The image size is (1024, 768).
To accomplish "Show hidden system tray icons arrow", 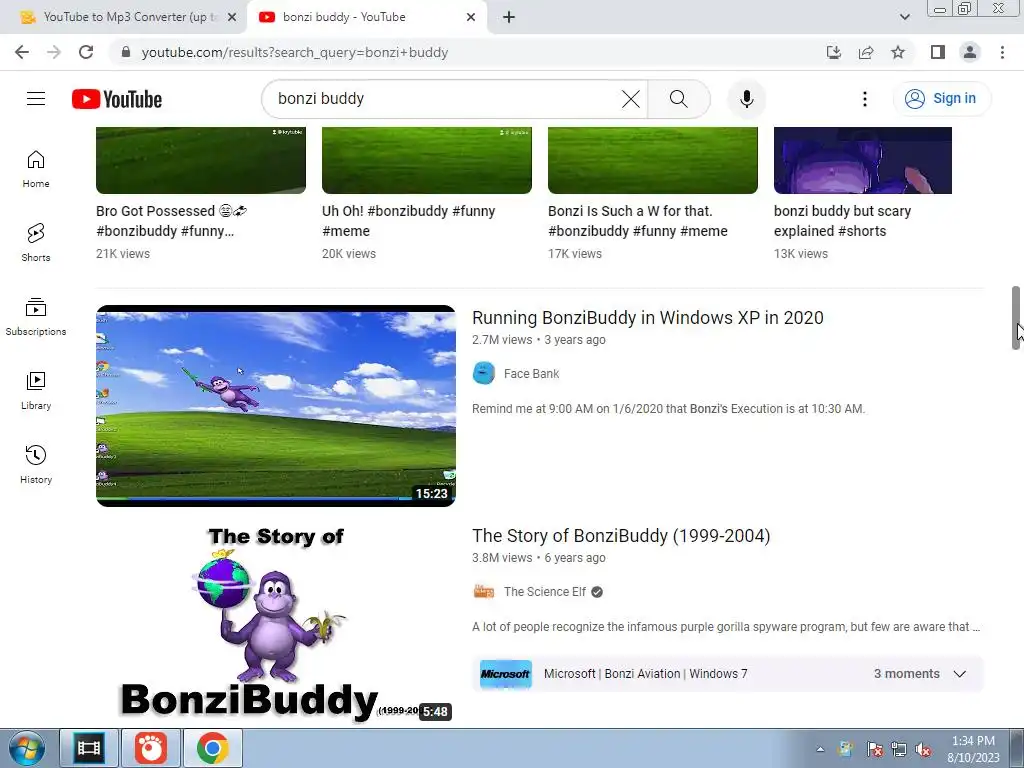I will coord(820,749).
